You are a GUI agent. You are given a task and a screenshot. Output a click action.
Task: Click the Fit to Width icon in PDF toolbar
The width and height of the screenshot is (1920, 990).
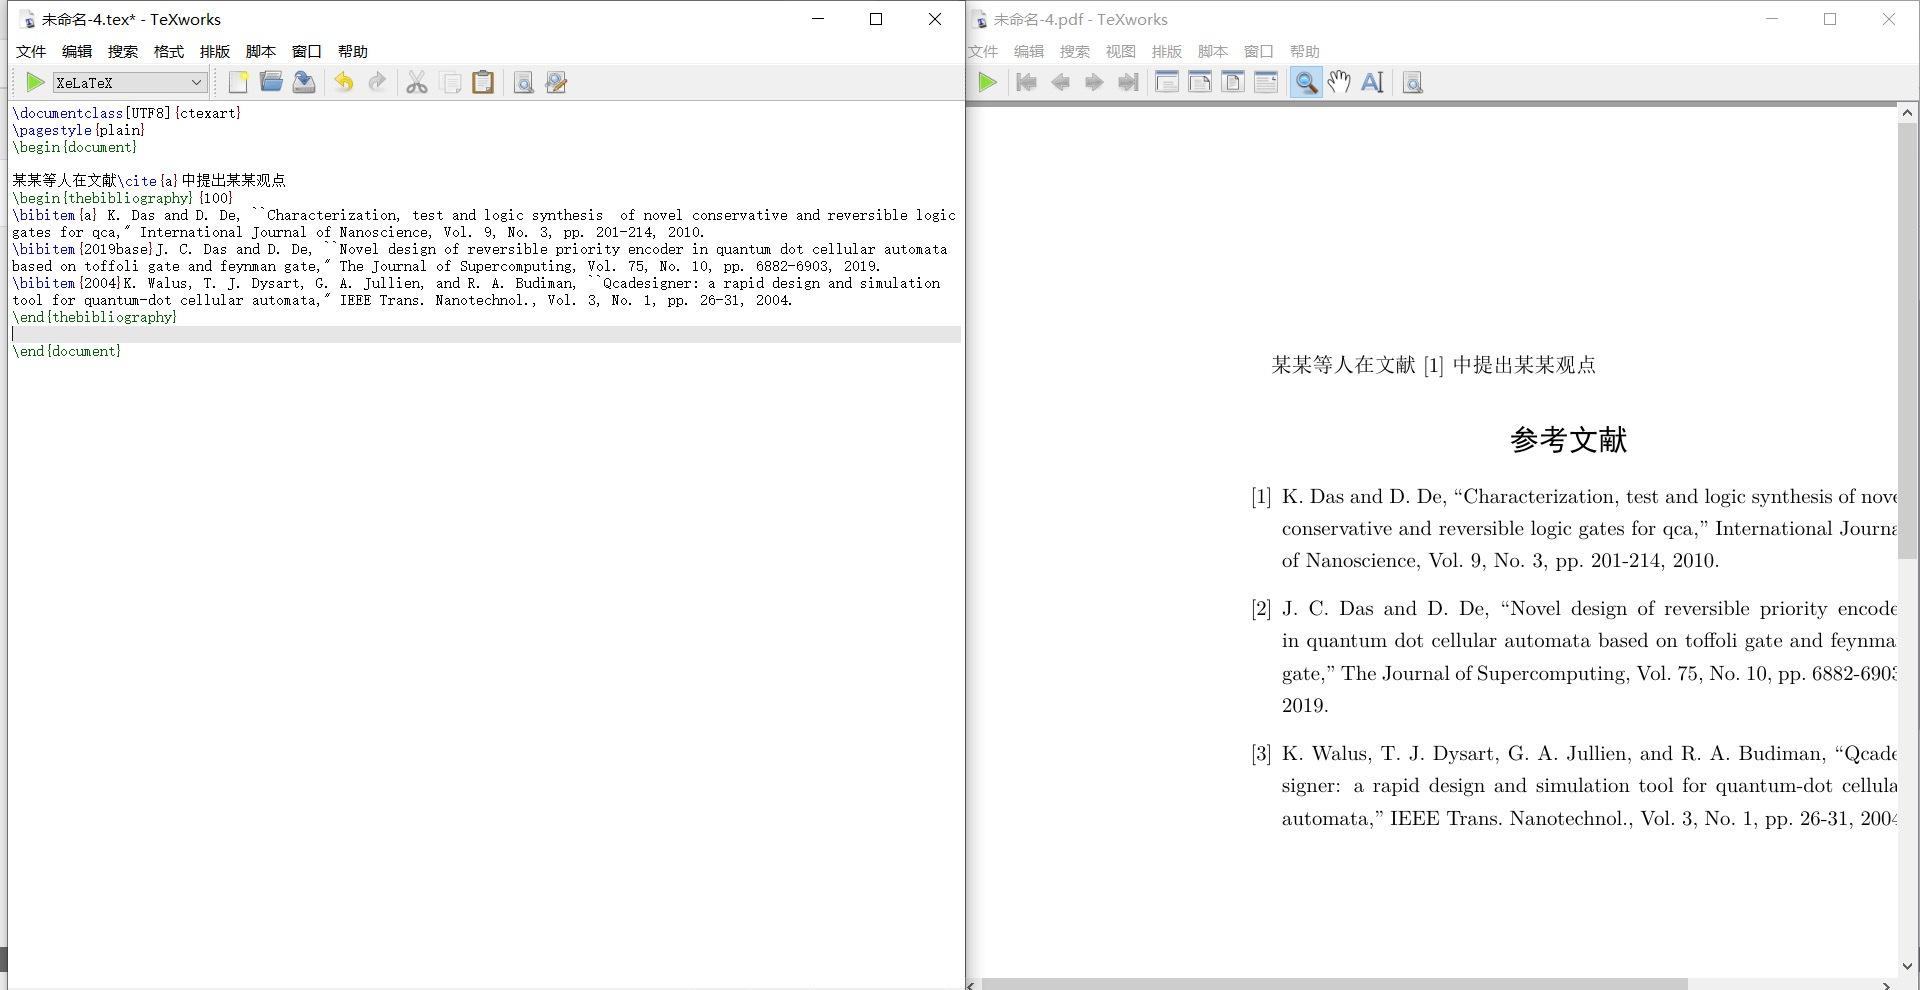click(x=1199, y=83)
